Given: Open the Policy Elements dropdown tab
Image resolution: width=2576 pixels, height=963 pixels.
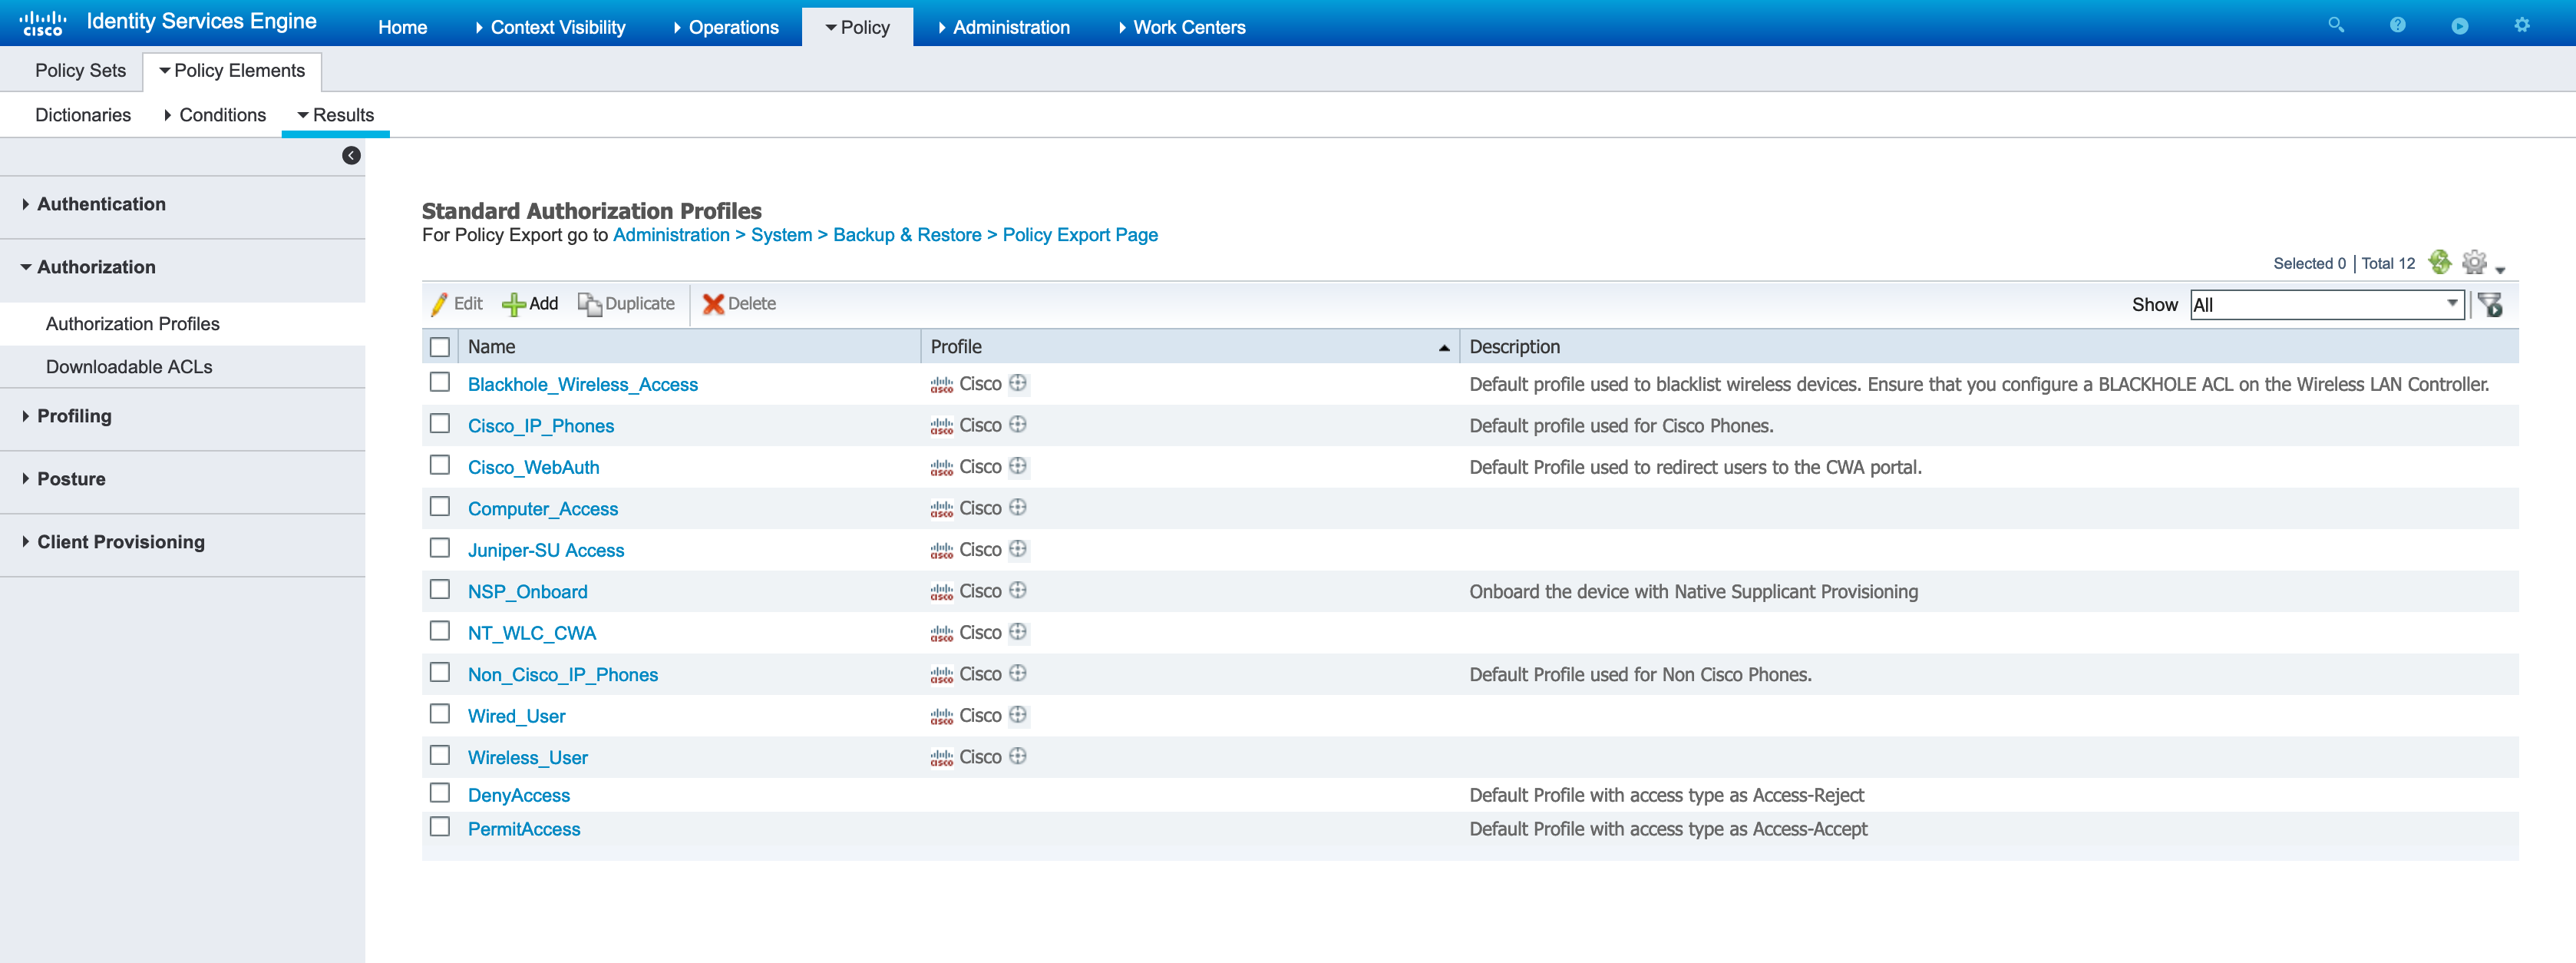Looking at the screenshot, I should pyautogui.click(x=232, y=71).
